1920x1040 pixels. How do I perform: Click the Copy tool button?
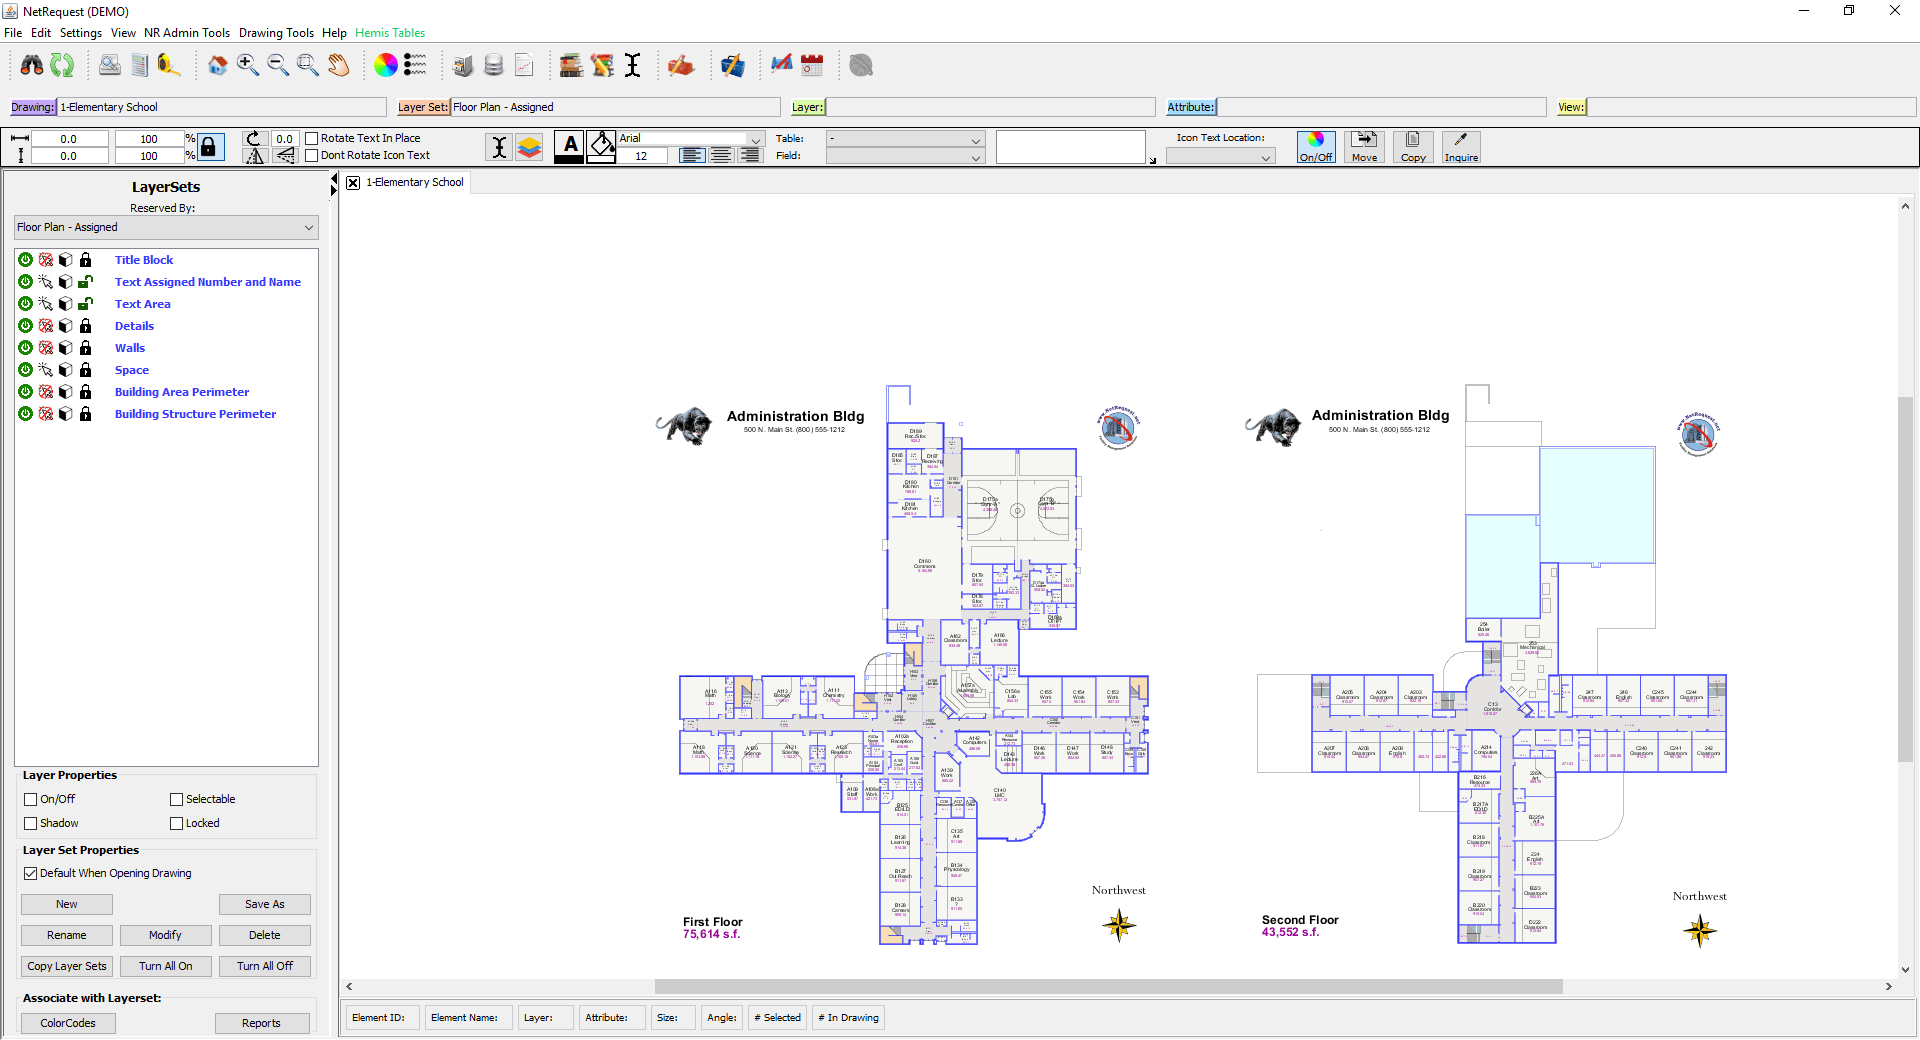pos(1413,147)
